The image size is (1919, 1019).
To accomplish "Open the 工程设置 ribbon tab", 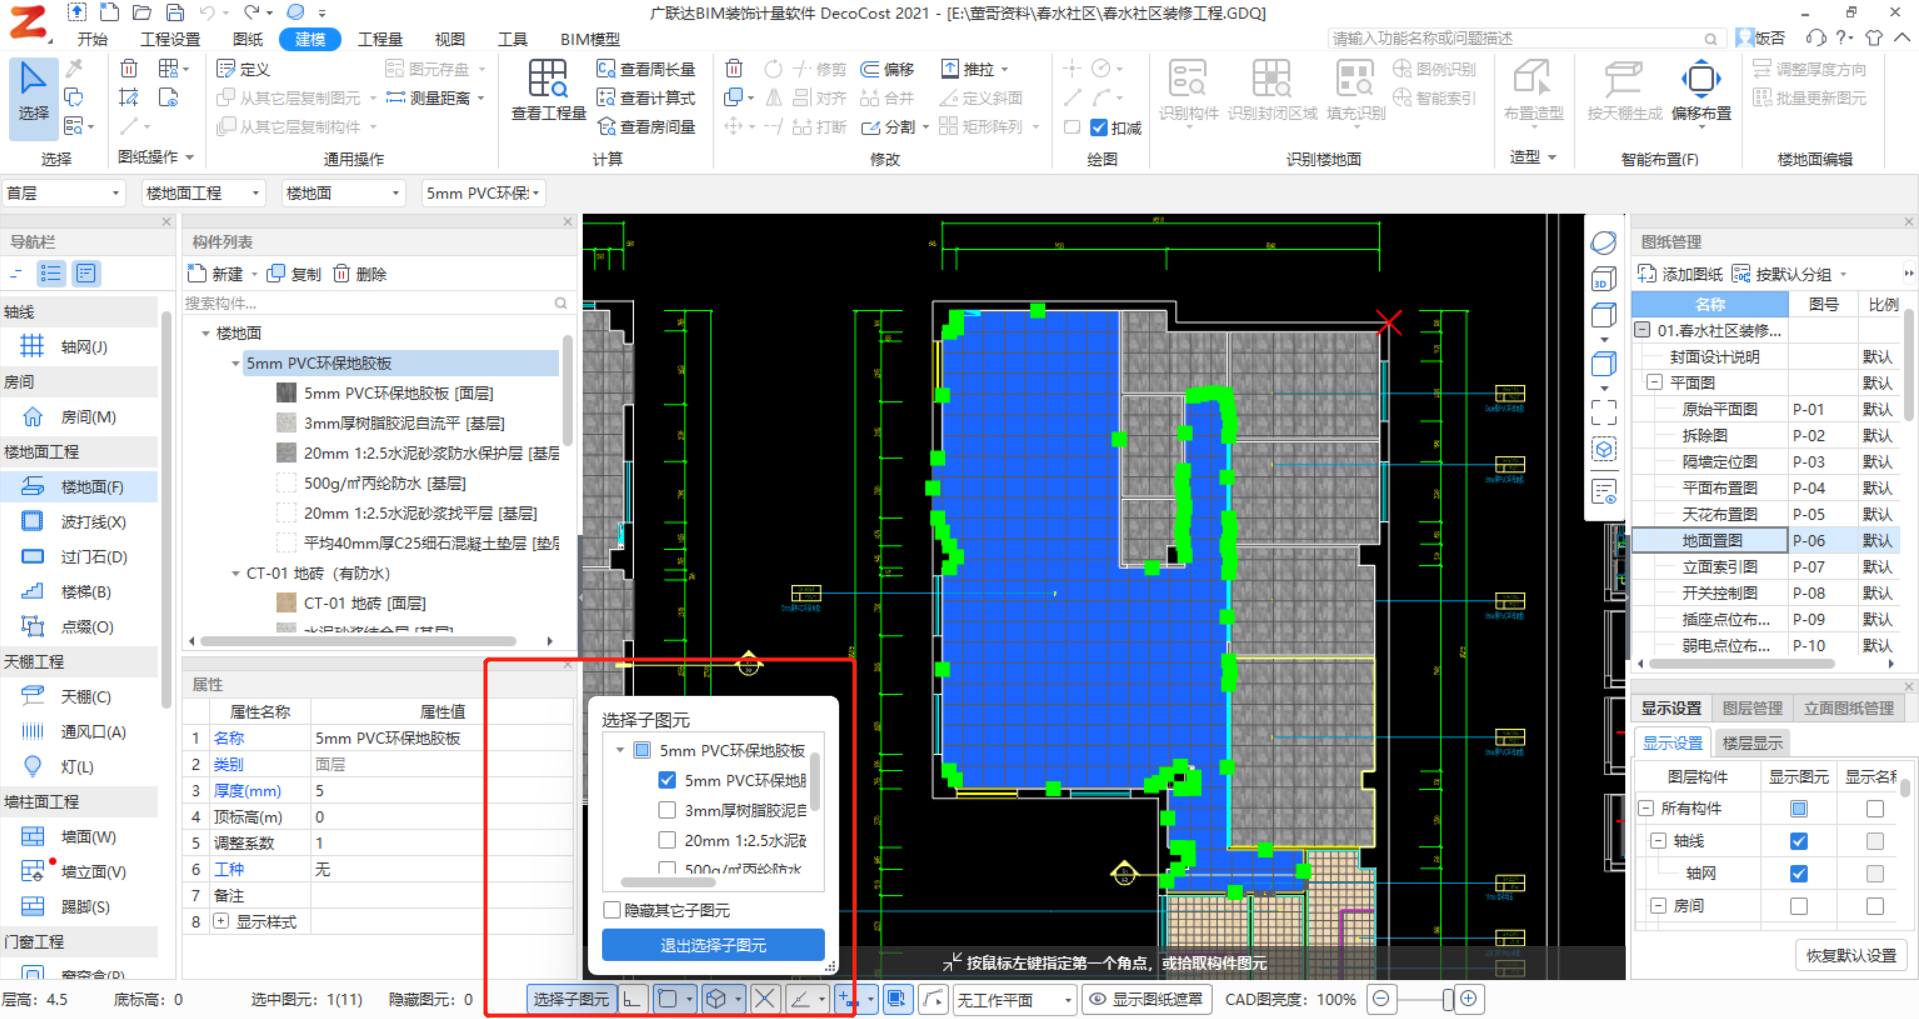I will [x=170, y=39].
